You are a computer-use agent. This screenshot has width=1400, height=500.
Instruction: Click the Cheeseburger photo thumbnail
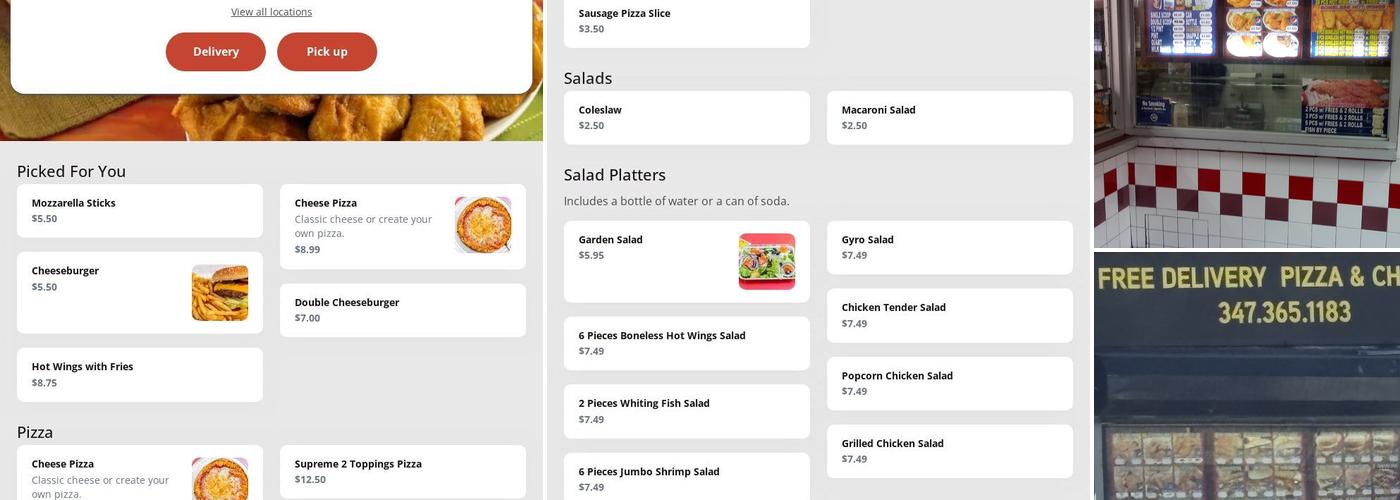coord(220,292)
